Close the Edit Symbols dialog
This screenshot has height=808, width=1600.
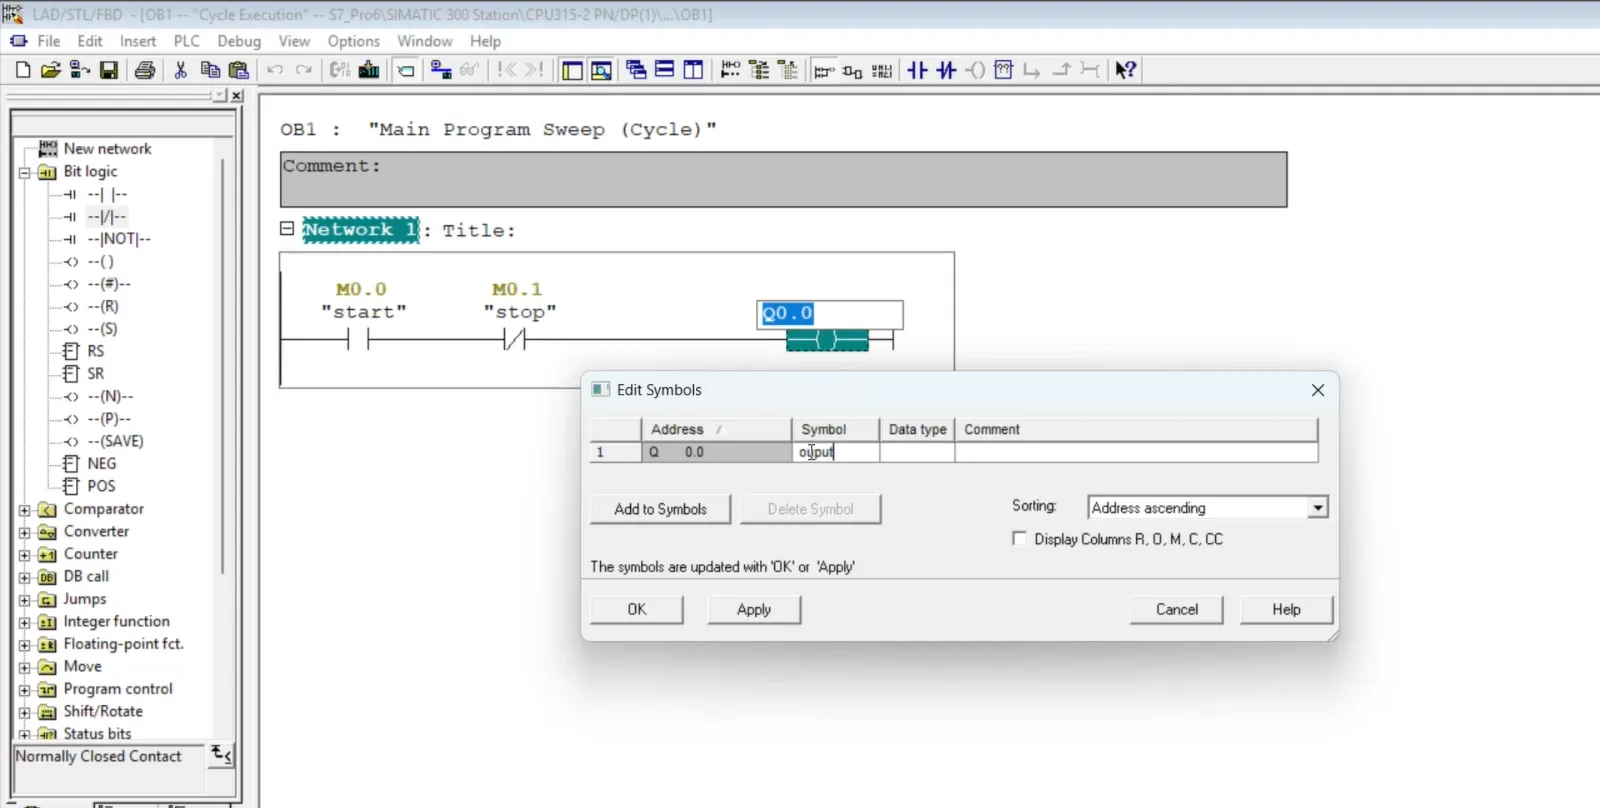(1318, 390)
